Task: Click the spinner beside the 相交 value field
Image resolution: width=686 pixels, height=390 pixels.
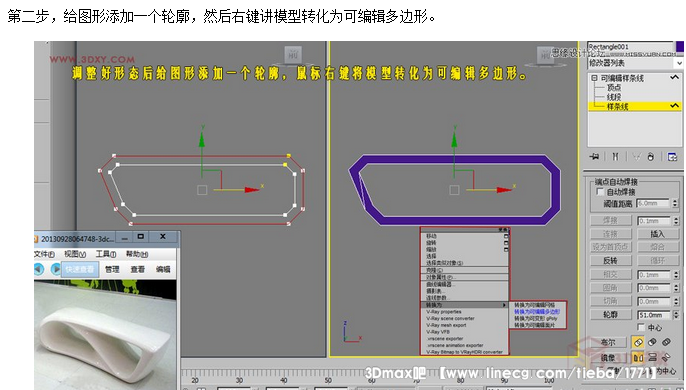Action: (x=676, y=274)
